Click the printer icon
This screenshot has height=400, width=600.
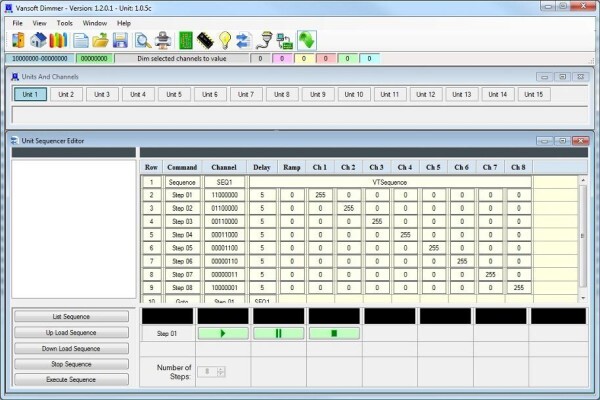tap(163, 40)
